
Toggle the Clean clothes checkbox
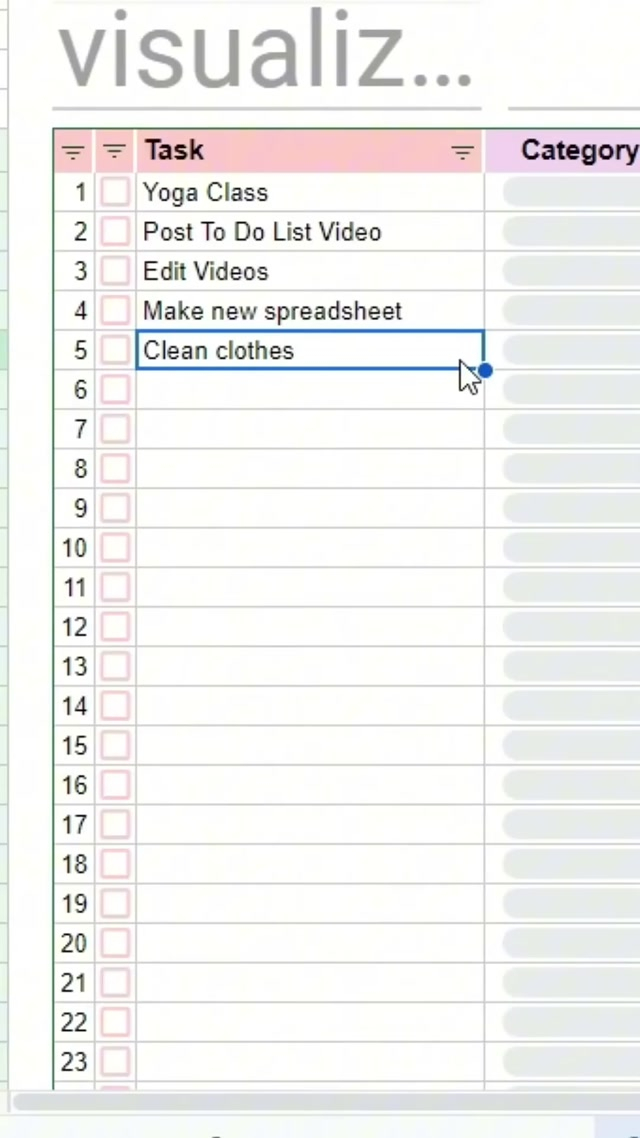[x=115, y=350]
